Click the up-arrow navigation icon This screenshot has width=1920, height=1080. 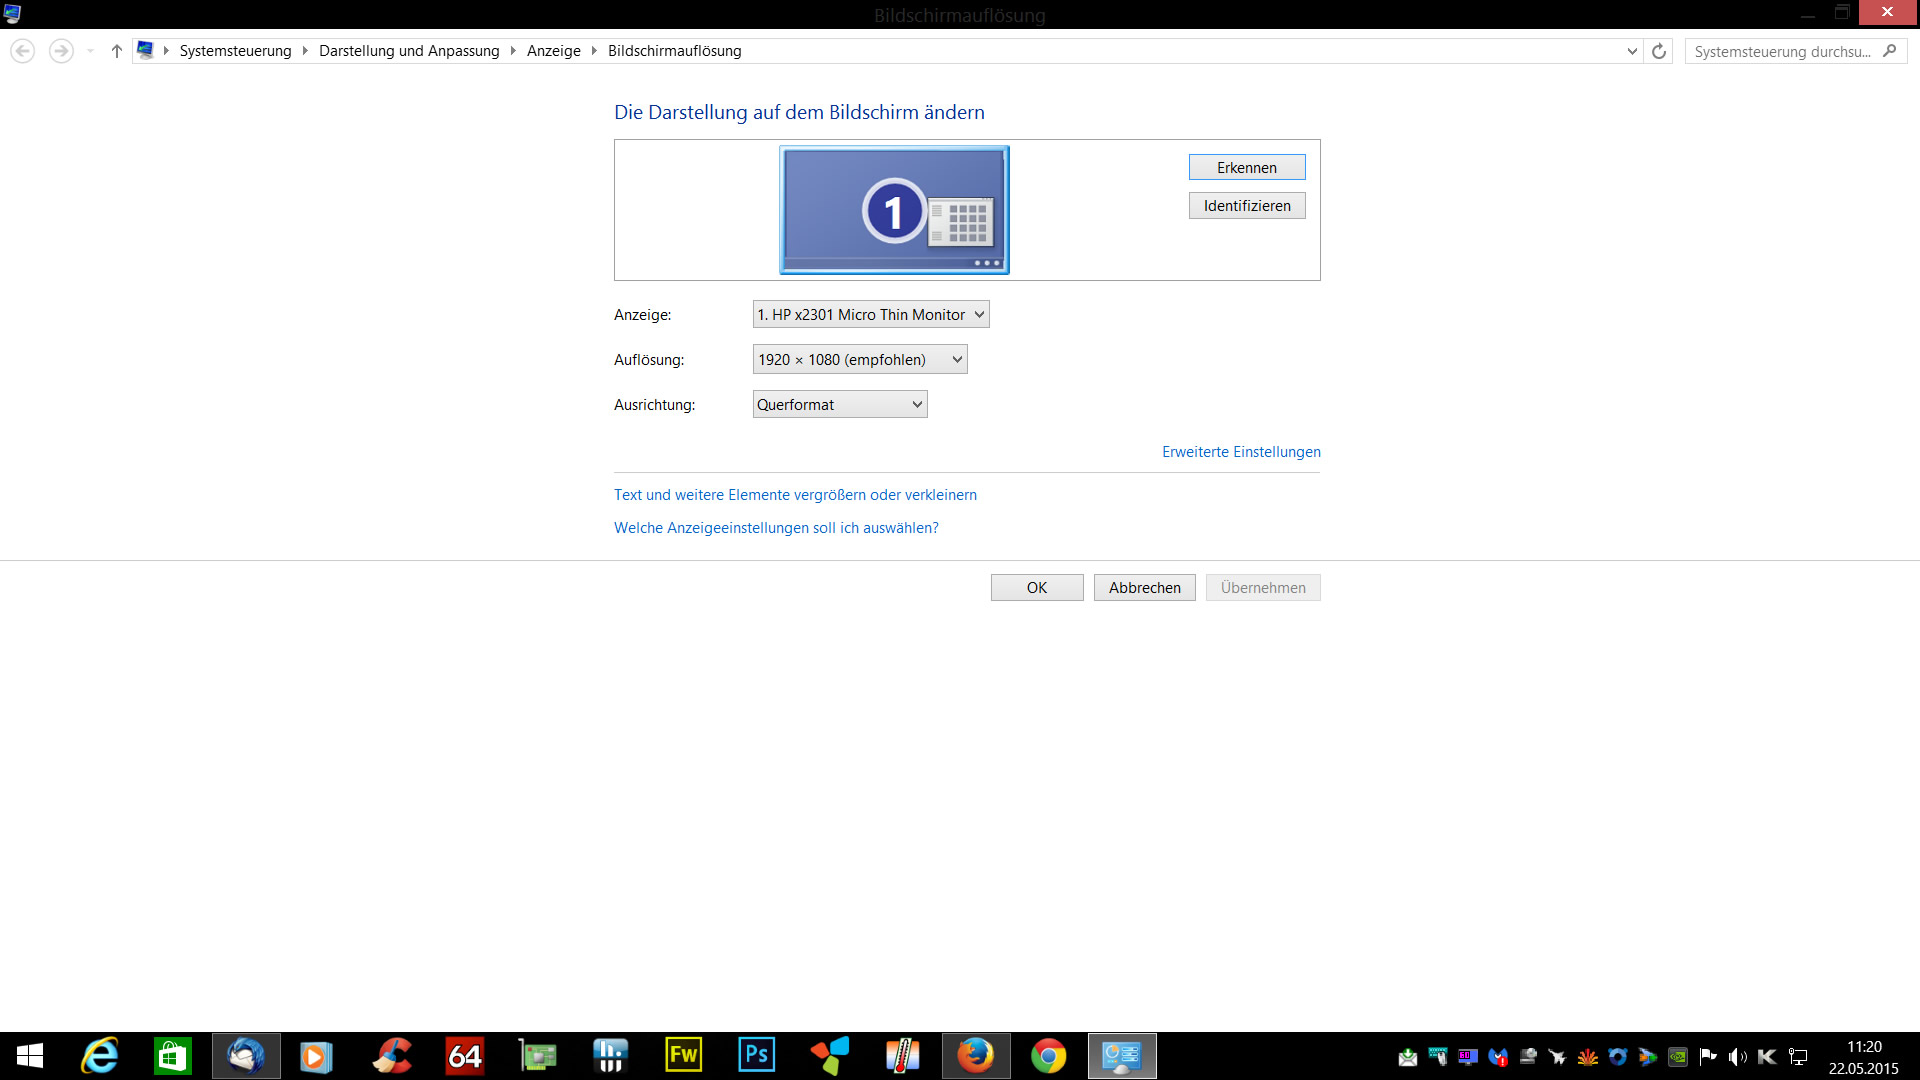click(117, 51)
